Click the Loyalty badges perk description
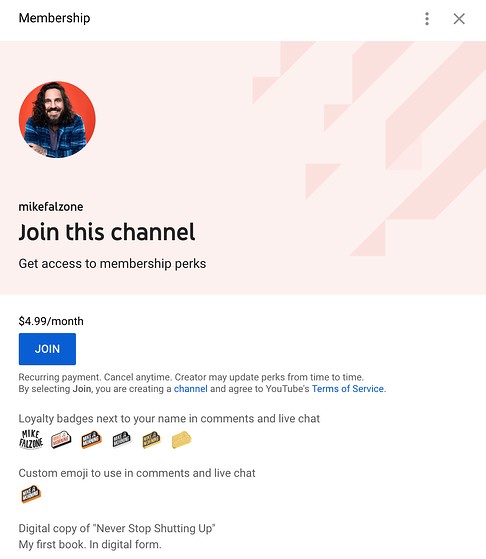The width and height of the screenshot is (486, 559). click(x=169, y=418)
